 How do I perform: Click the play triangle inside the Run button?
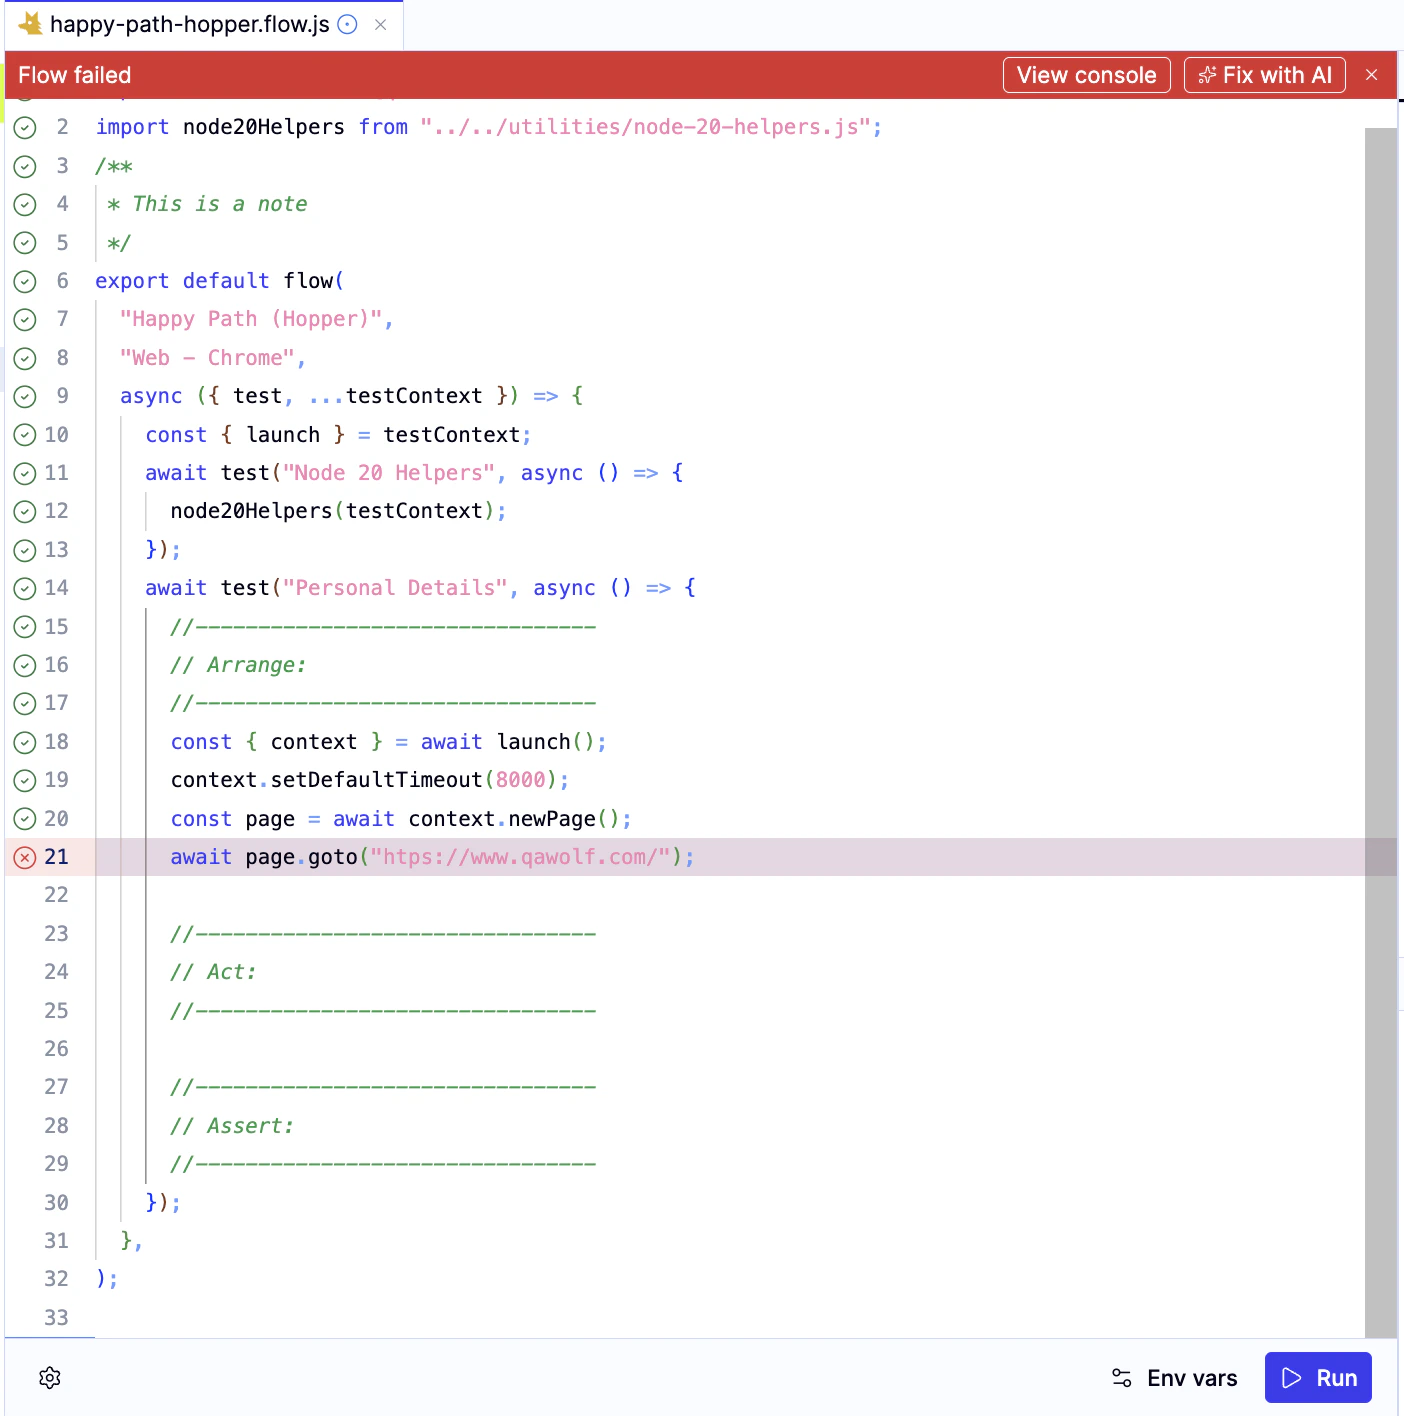(x=1290, y=1377)
